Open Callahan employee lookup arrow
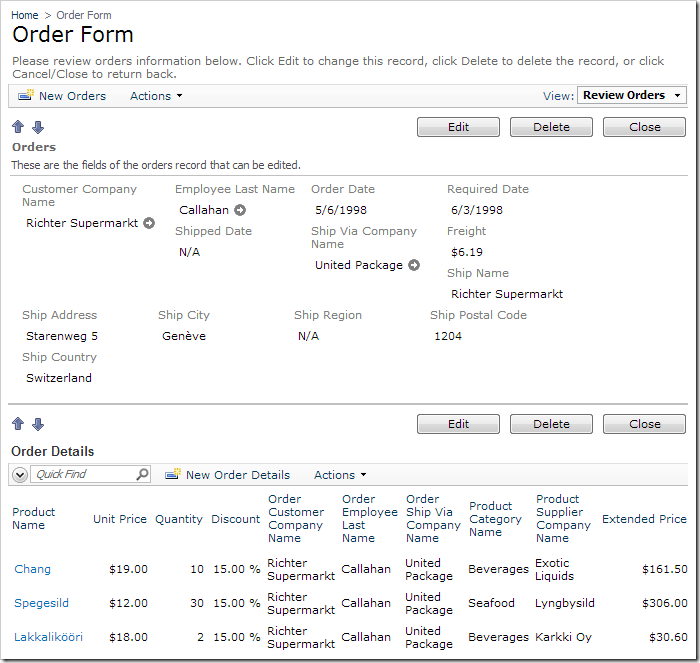This screenshot has height=663, width=700. [x=240, y=210]
